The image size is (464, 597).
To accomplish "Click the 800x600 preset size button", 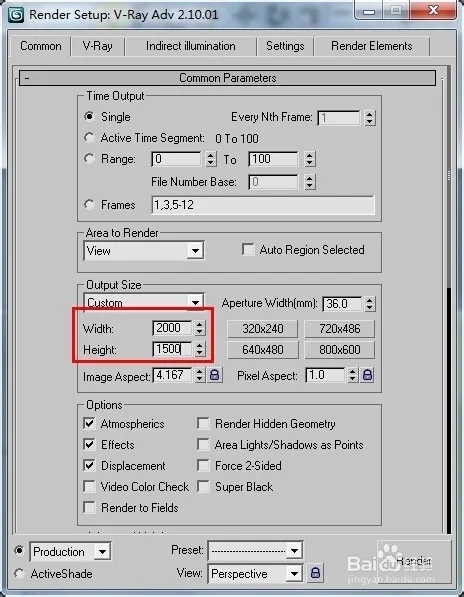I will click(340, 350).
